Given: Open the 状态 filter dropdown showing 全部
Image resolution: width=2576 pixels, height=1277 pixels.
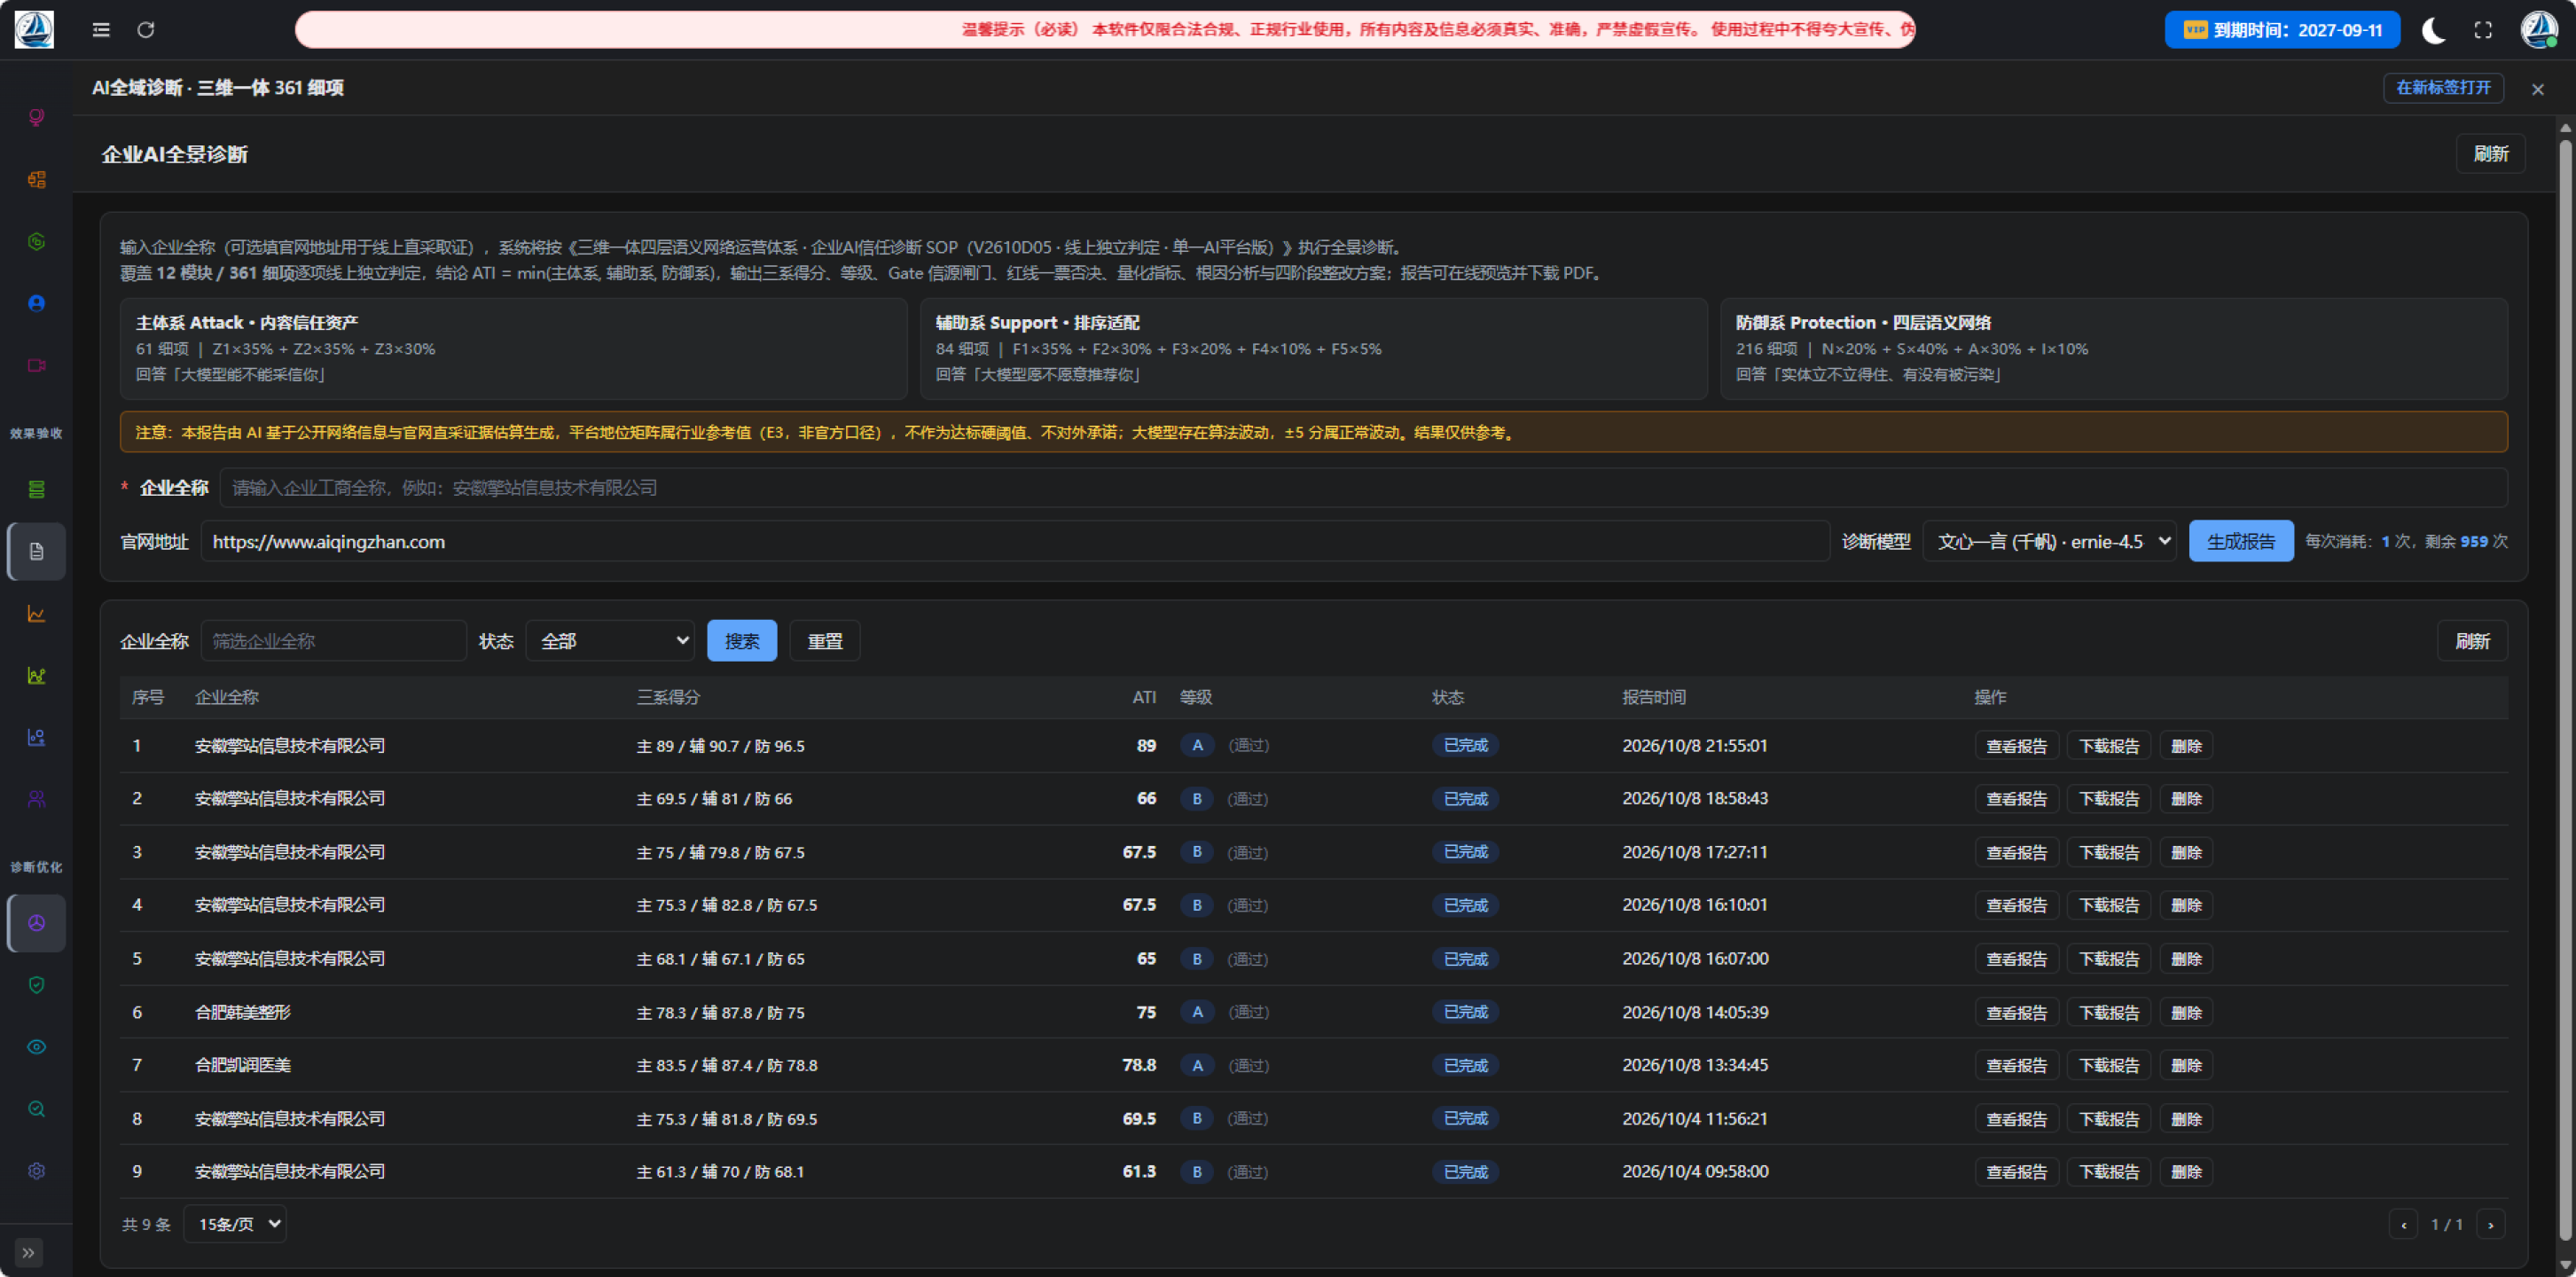Looking at the screenshot, I should pos(610,641).
